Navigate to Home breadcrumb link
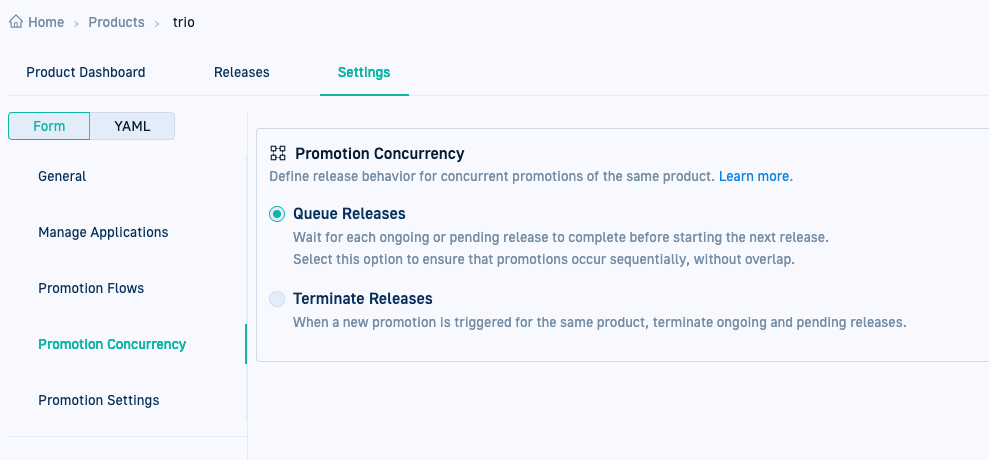Screen dimensions: 989x460 pyautogui.click(x=46, y=22)
